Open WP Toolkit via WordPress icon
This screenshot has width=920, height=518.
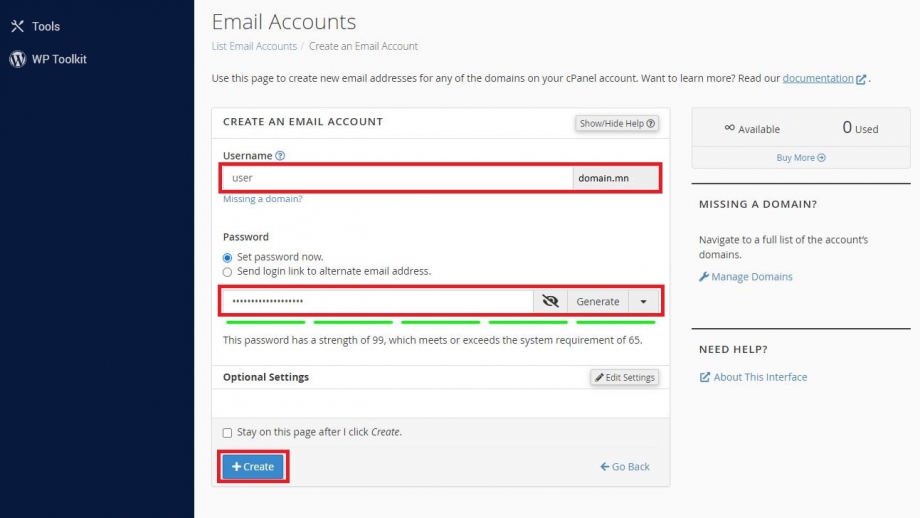point(18,59)
